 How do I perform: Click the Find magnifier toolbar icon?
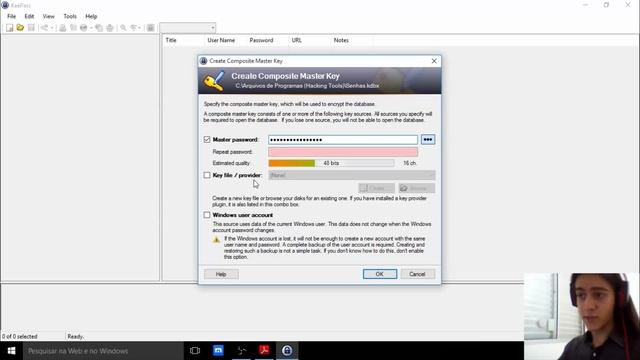click(123, 28)
